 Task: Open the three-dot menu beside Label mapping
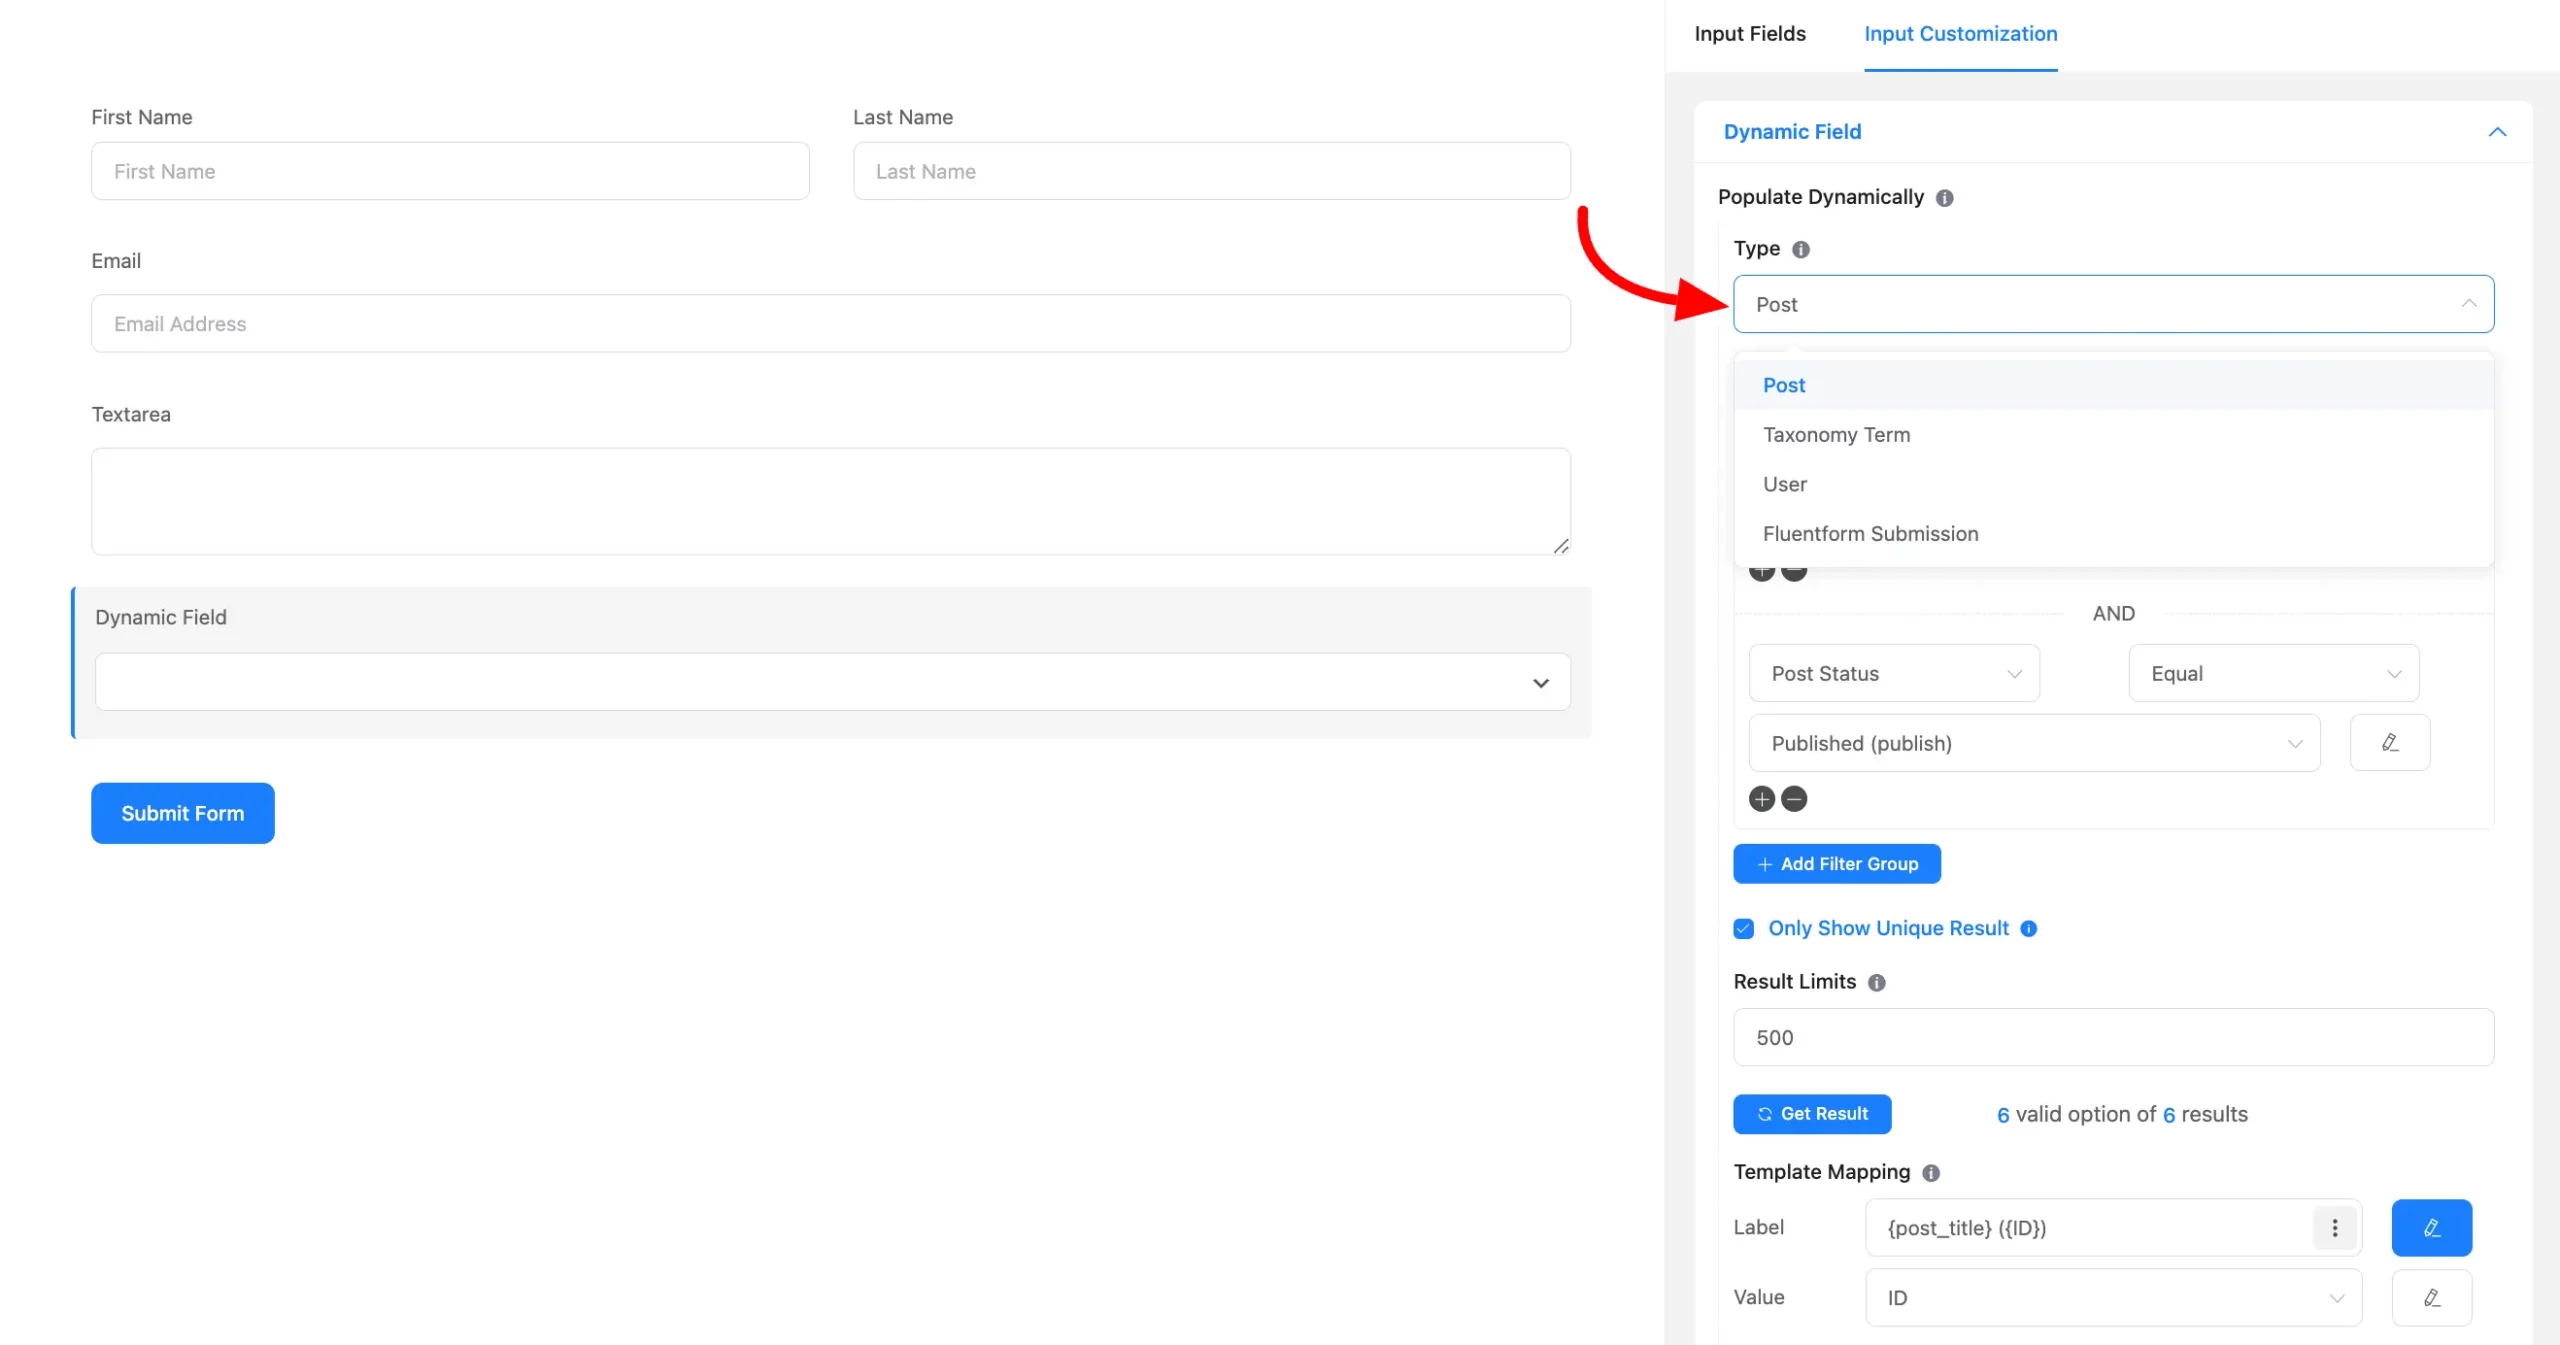pyautogui.click(x=2334, y=1228)
